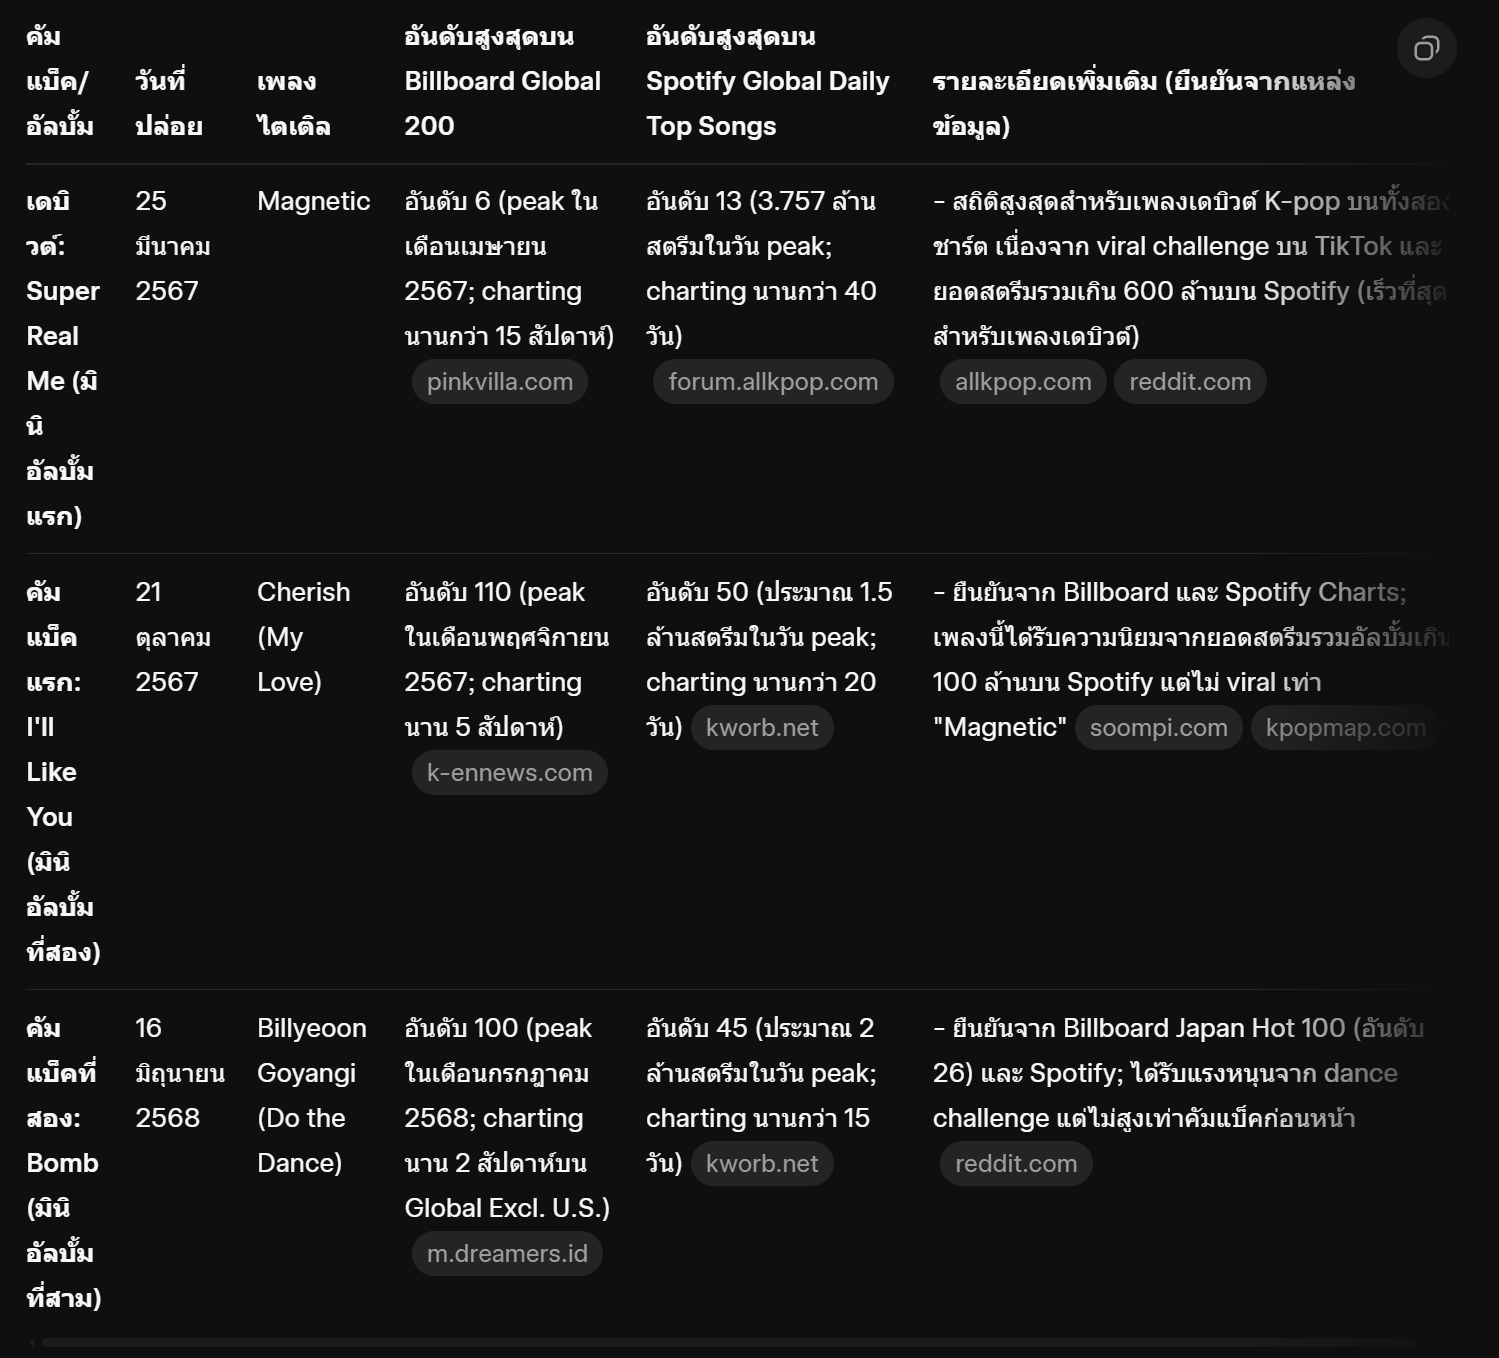Click the Billboard Global 200 column header
The width and height of the screenshot is (1499, 1358).
click(502, 82)
